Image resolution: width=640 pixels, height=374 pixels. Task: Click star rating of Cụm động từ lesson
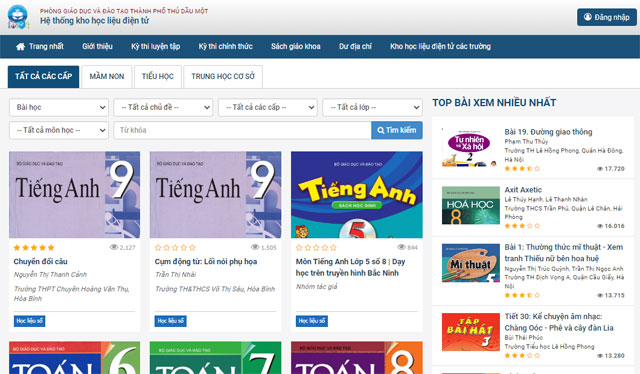(x=175, y=247)
